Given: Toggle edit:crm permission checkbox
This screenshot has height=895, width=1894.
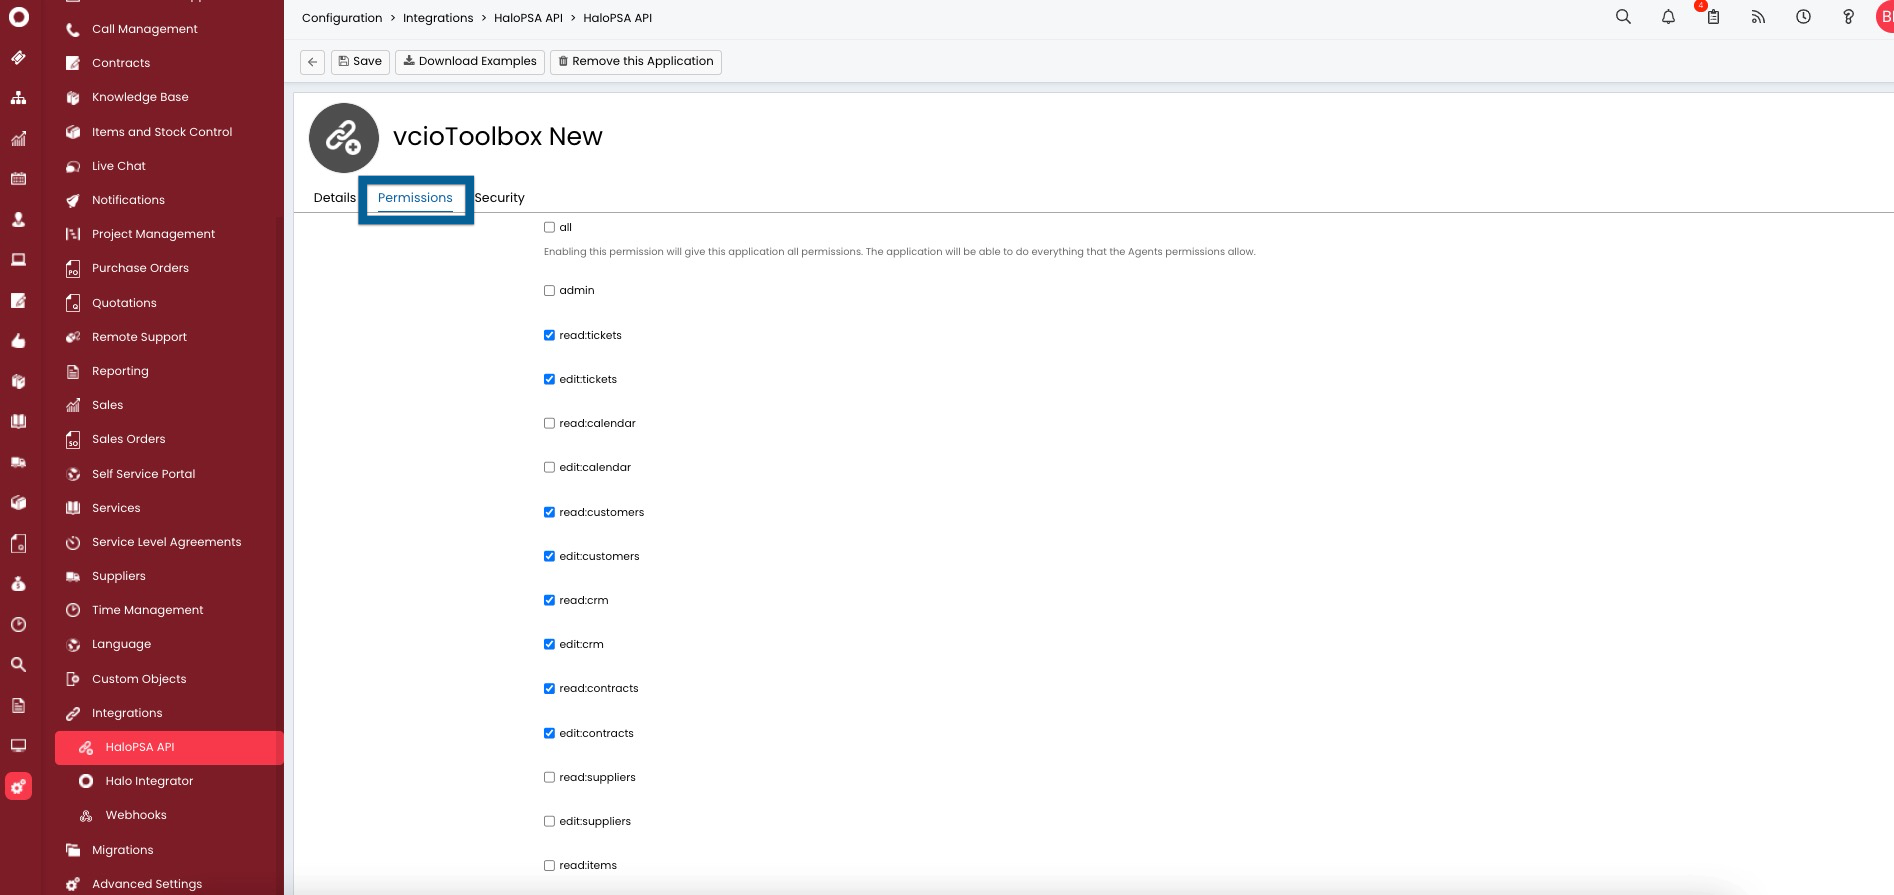Looking at the screenshot, I should pyautogui.click(x=549, y=644).
